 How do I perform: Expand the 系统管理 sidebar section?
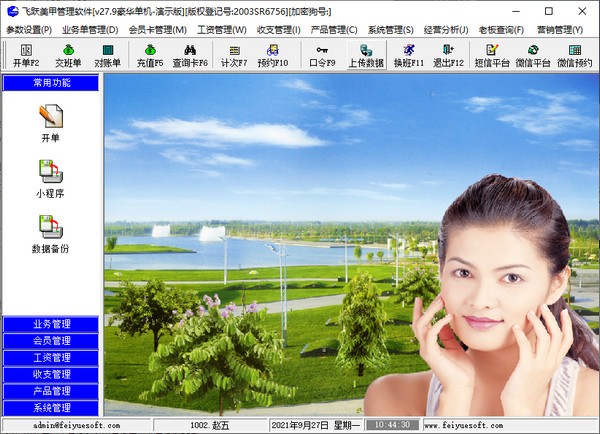point(51,408)
